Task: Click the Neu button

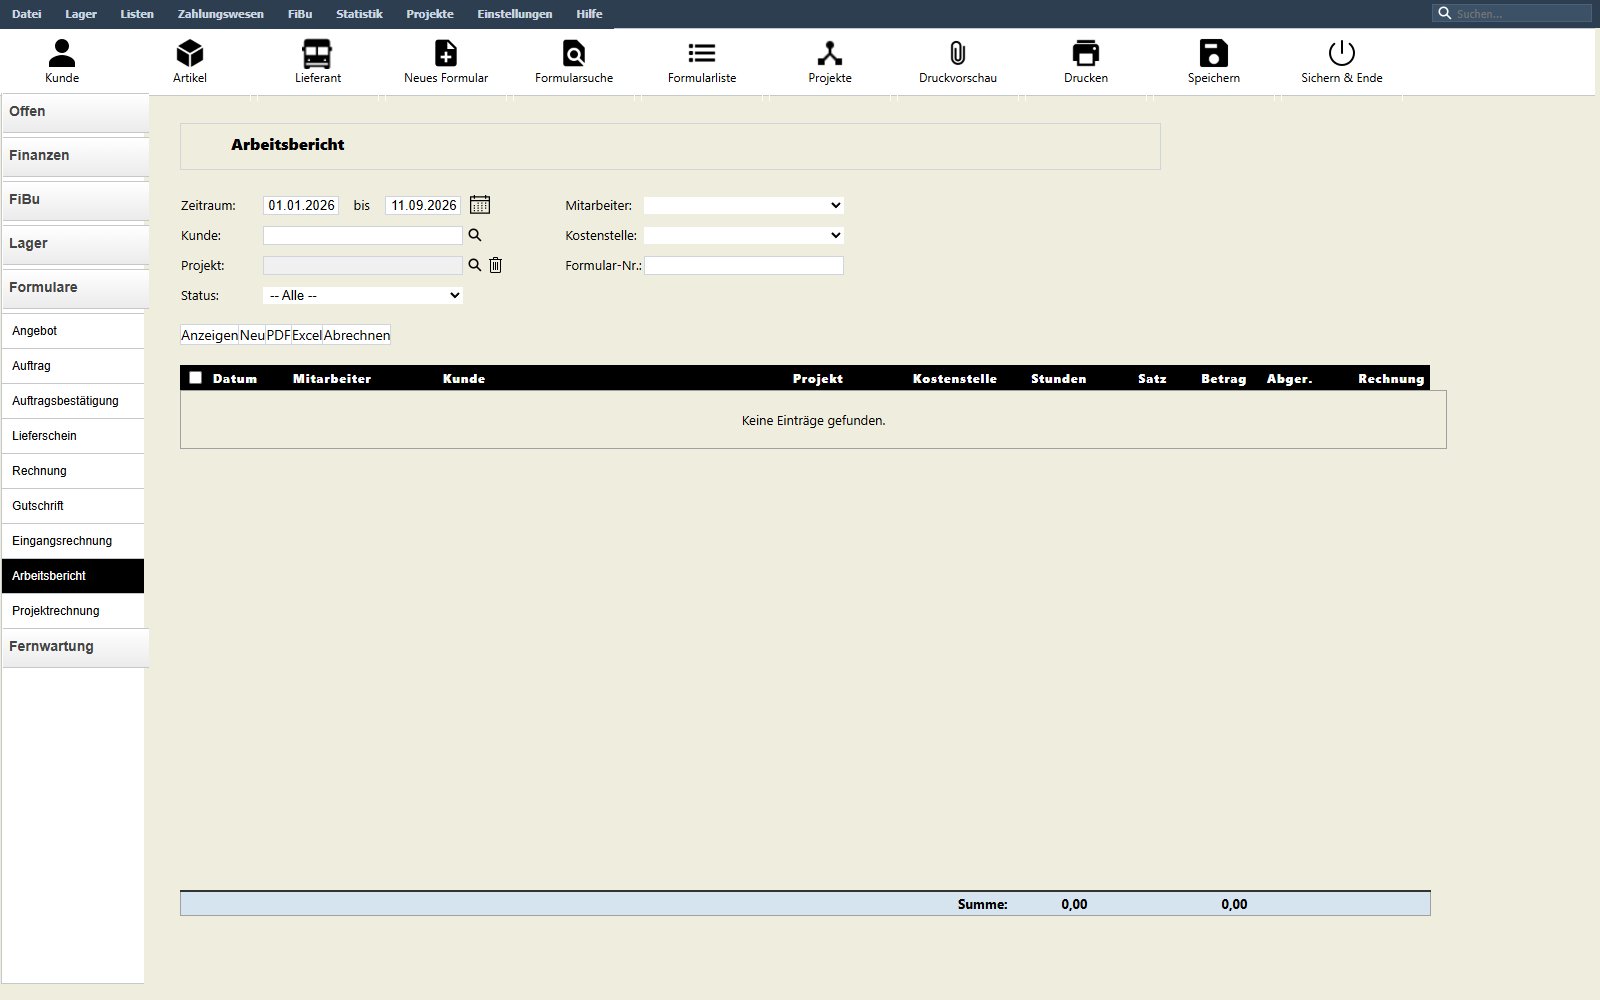Action: coord(252,335)
